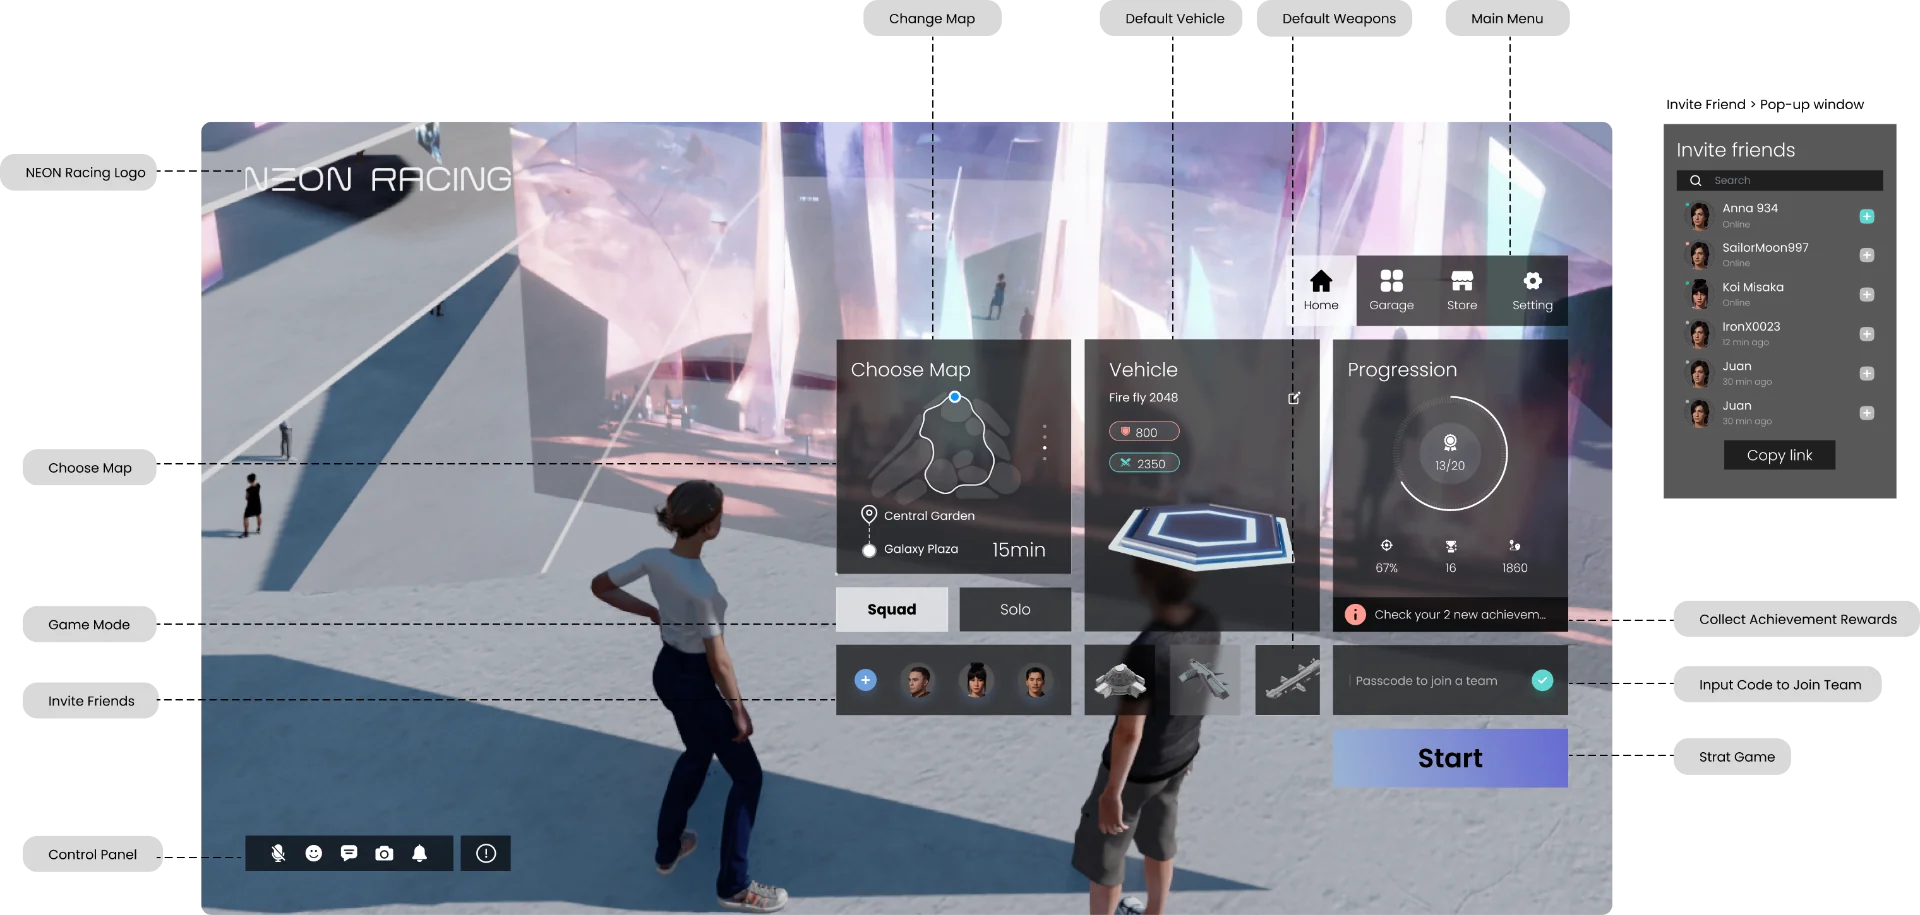This screenshot has width=1920, height=915.
Task: Open notifications bell in control panel
Action: point(420,853)
